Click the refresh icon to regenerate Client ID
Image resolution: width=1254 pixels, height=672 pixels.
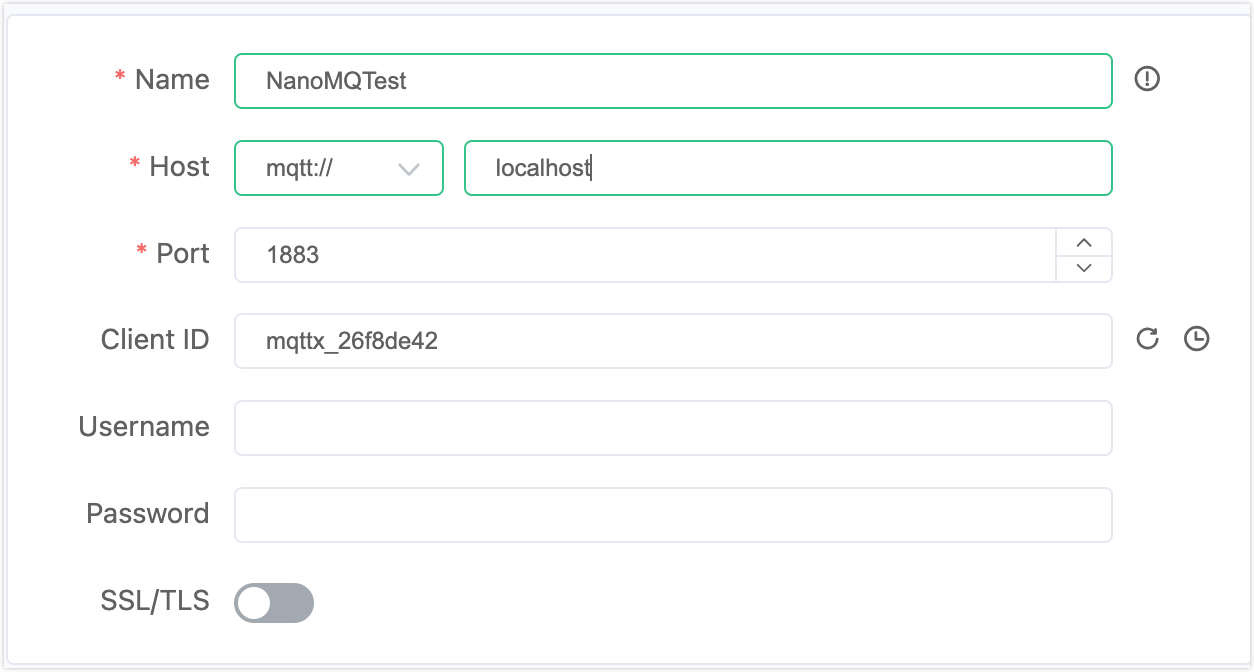pyautogui.click(x=1147, y=340)
